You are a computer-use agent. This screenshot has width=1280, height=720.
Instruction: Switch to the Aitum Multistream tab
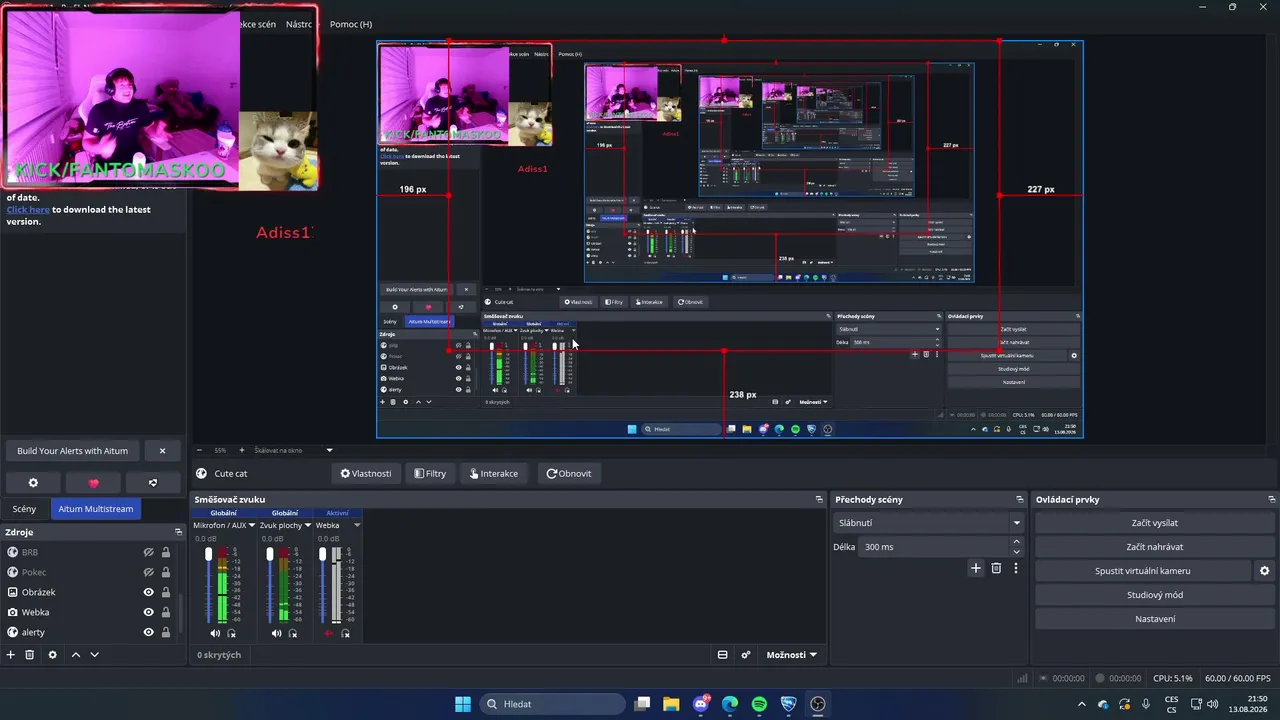[x=96, y=509]
